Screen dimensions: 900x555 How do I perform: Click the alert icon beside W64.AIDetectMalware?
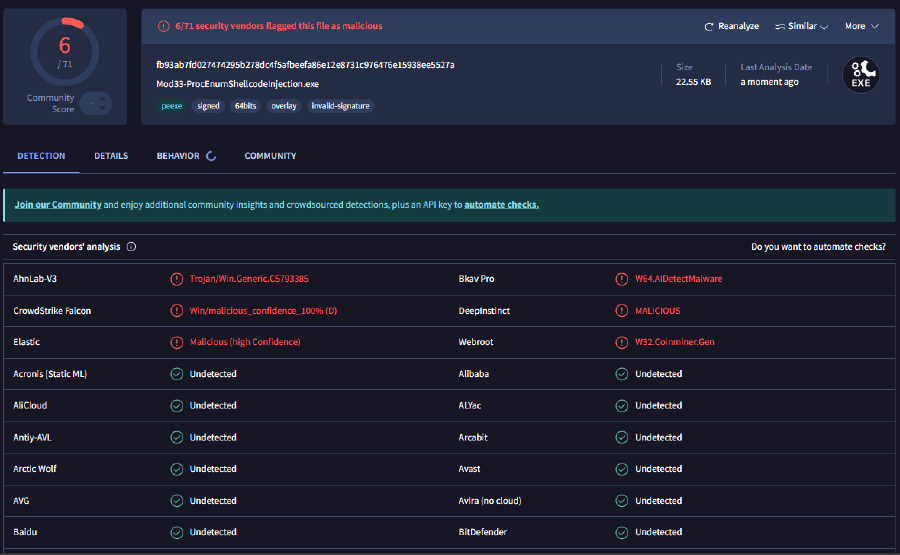click(x=622, y=279)
